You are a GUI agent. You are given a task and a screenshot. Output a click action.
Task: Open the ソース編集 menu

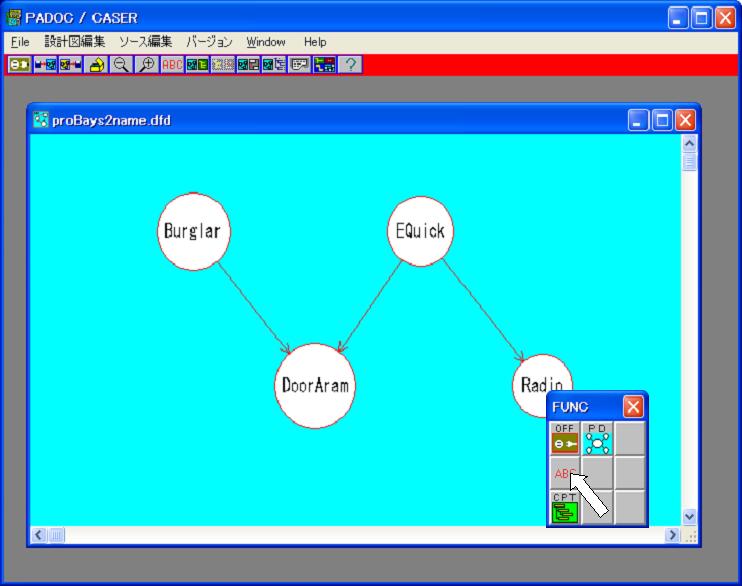point(145,42)
